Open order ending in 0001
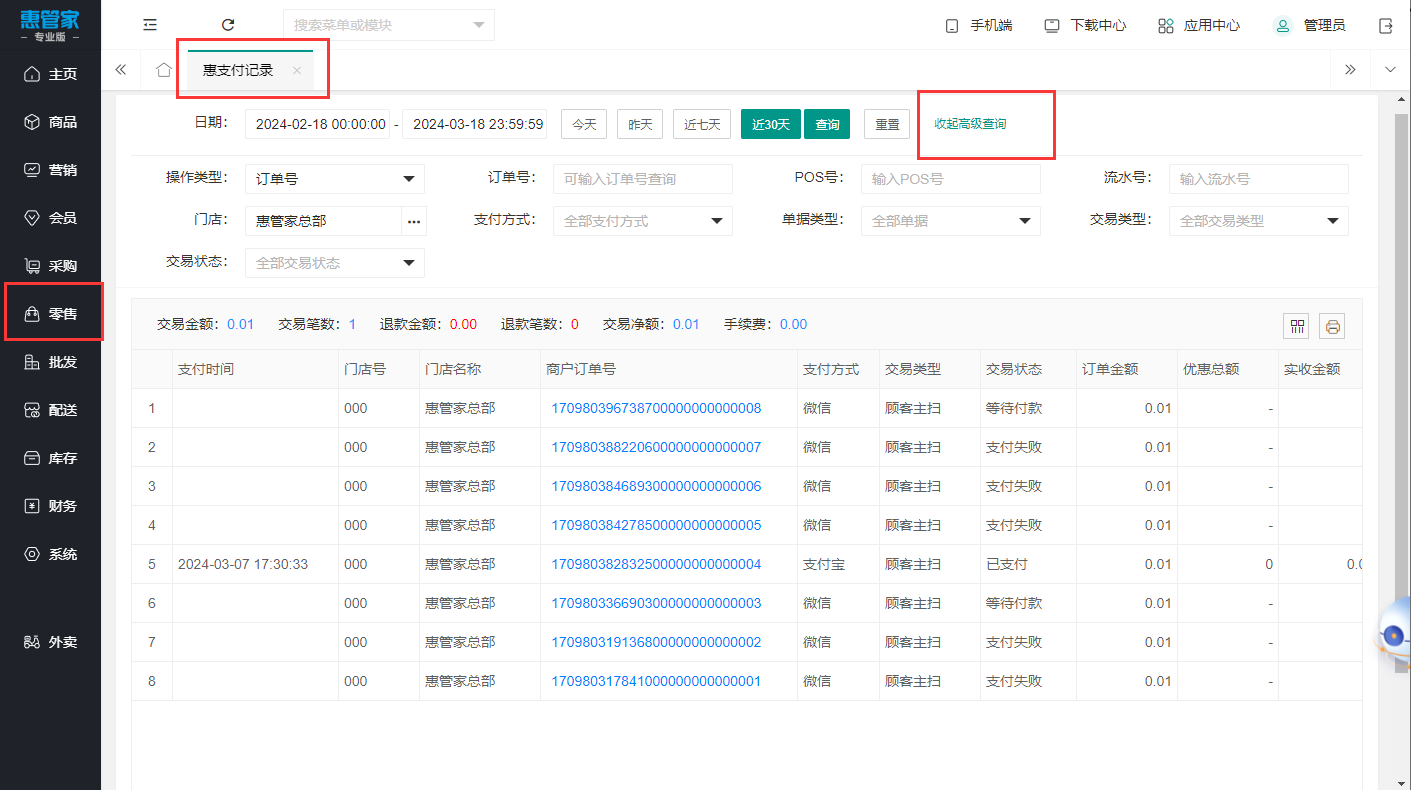This screenshot has width=1411, height=790. [656, 681]
